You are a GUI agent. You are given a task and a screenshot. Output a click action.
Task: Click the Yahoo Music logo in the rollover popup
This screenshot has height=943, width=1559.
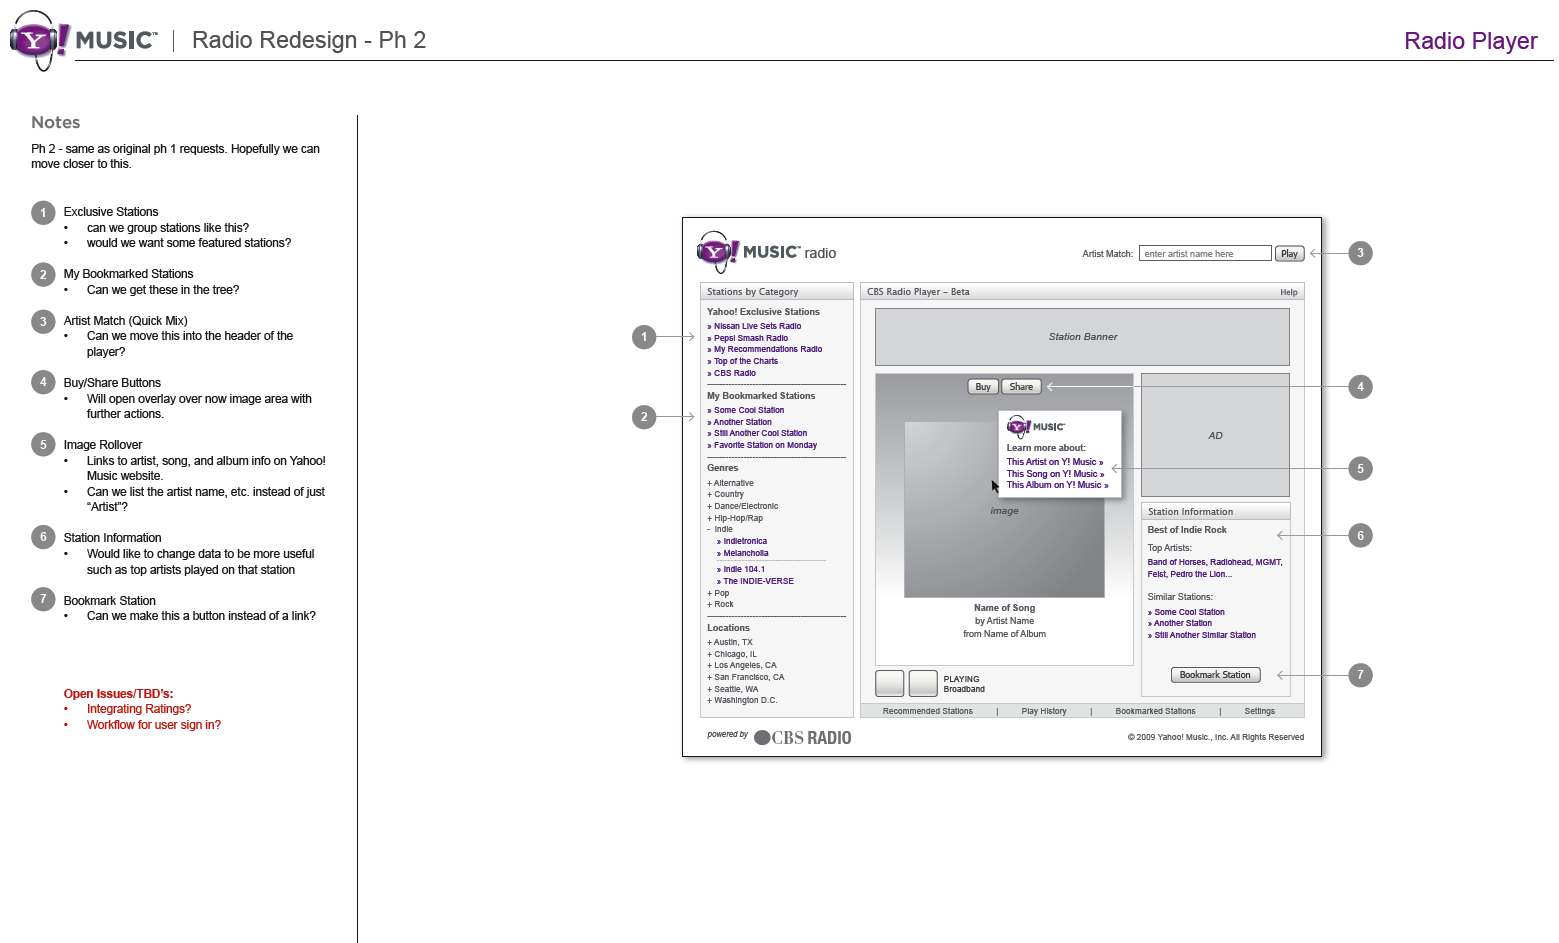click(1035, 427)
